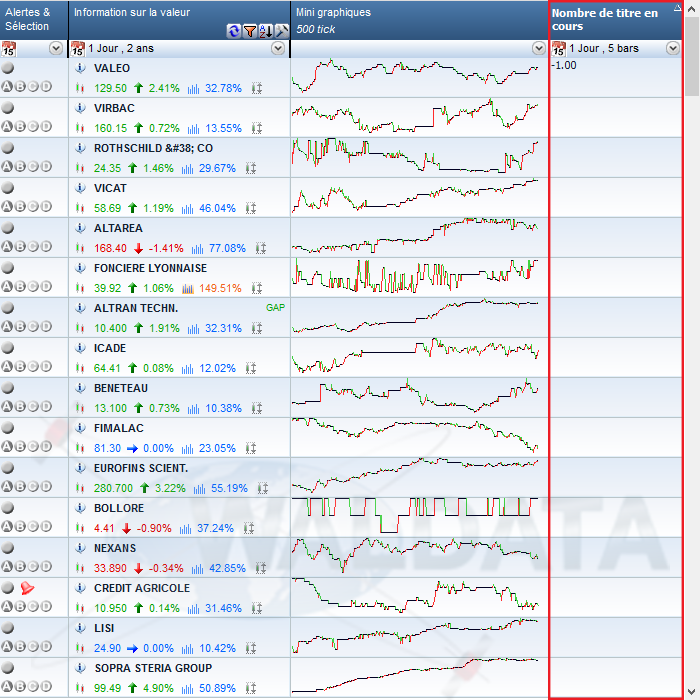Refresh the list with the blue arrows icon
This screenshot has height=700, width=700.
(x=233, y=31)
